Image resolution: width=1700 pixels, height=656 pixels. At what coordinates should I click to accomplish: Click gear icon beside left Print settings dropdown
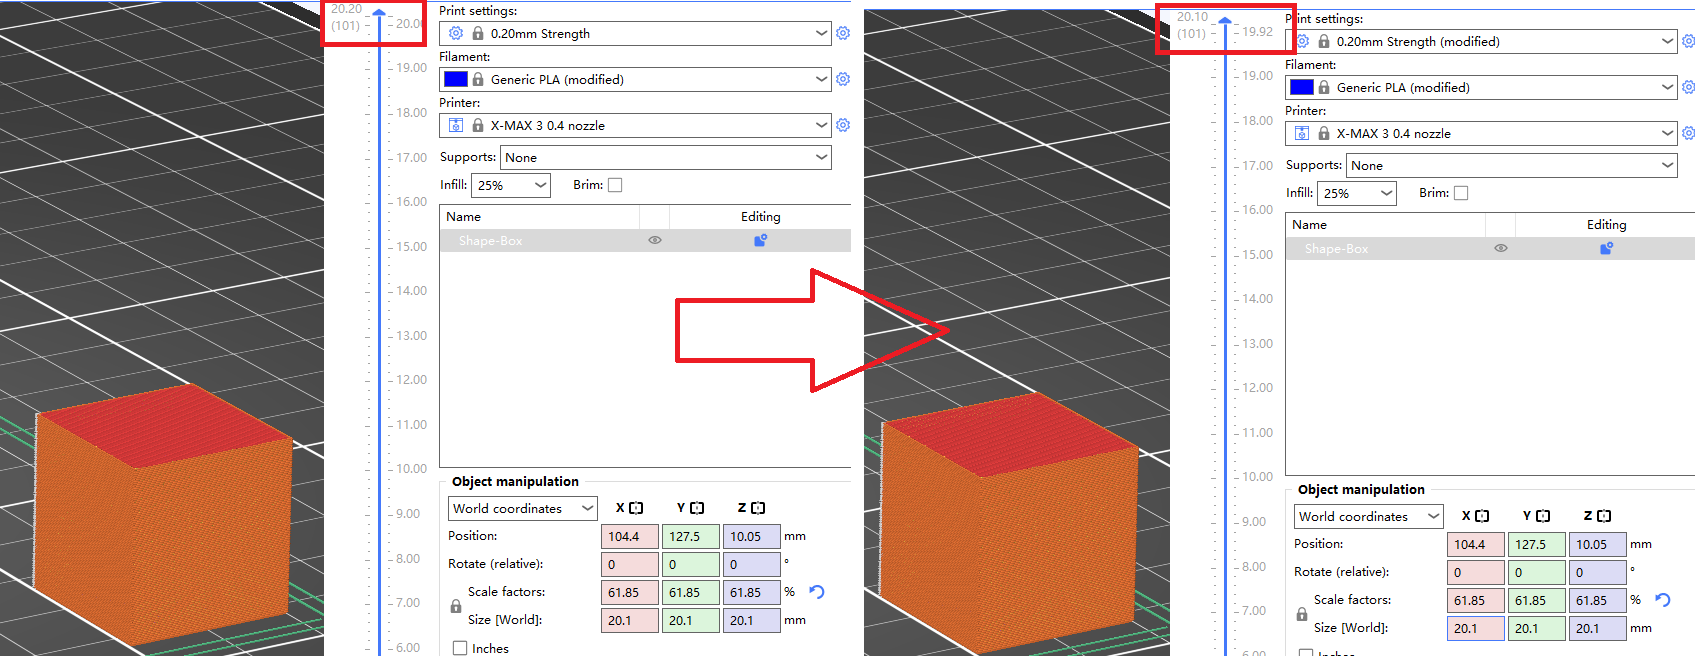[x=843, y=34]
